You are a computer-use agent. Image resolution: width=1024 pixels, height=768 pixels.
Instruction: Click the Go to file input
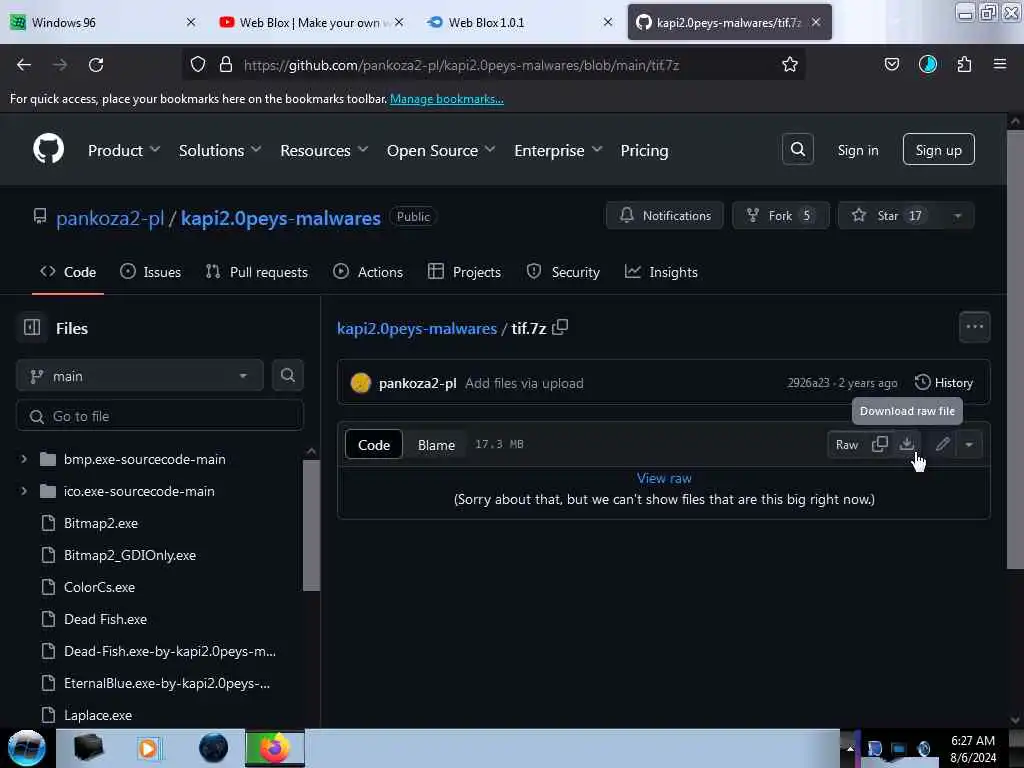[159, 416]
